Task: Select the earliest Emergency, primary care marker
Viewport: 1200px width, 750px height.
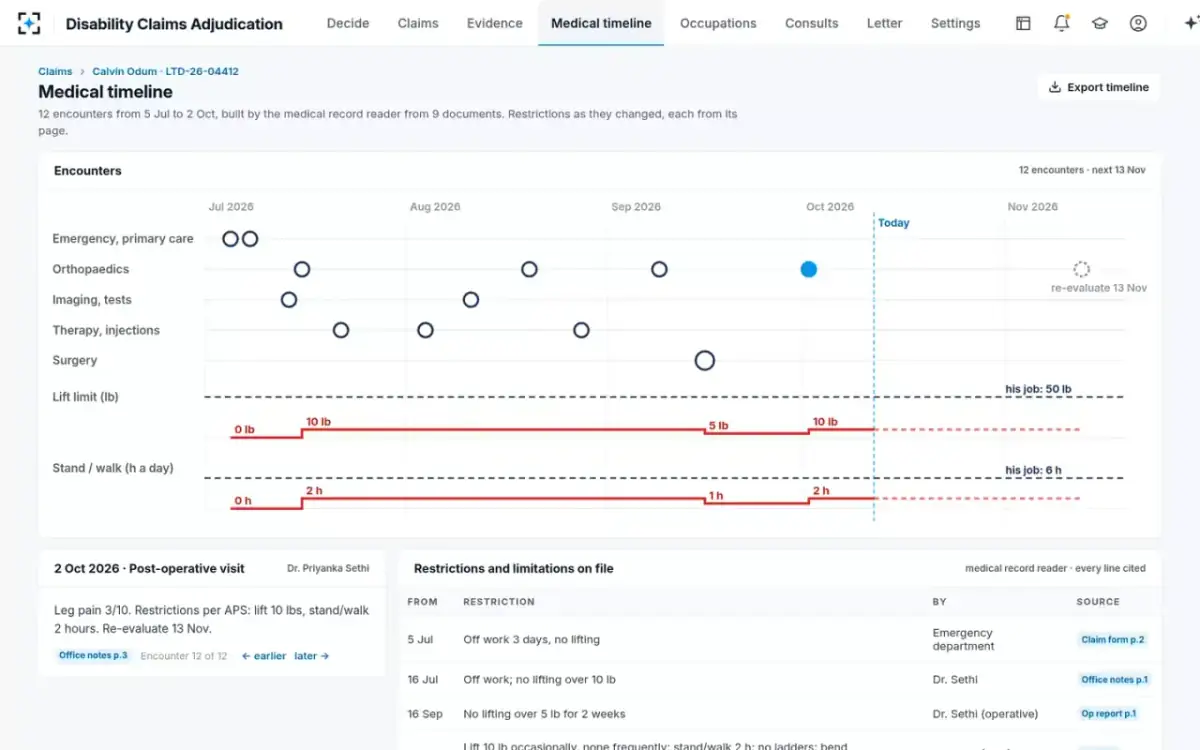Action: click(230, 239)
